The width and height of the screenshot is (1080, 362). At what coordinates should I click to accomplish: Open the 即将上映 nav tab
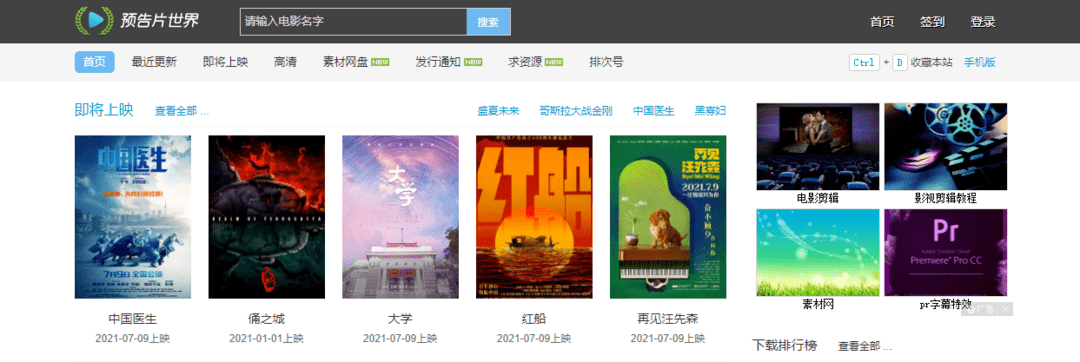click(225, 62)
